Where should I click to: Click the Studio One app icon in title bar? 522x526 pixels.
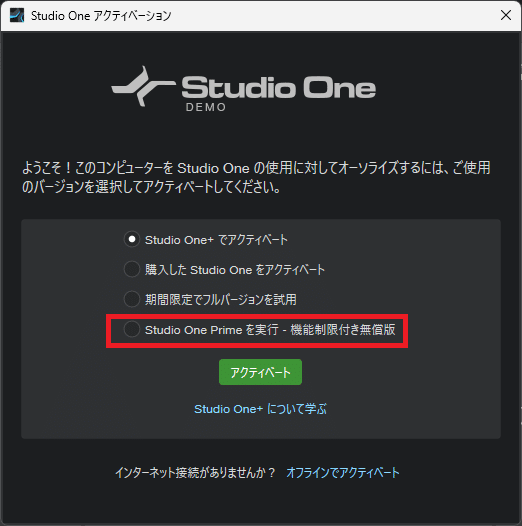click(x=17, y=15)
